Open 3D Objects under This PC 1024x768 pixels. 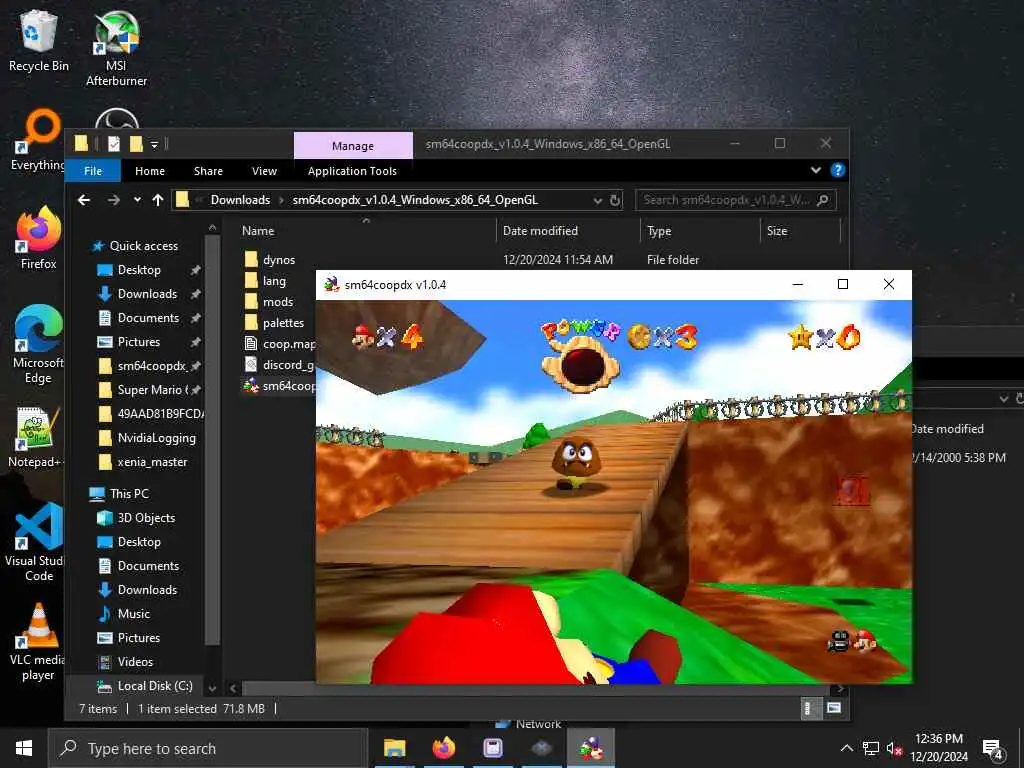point(146,518)
